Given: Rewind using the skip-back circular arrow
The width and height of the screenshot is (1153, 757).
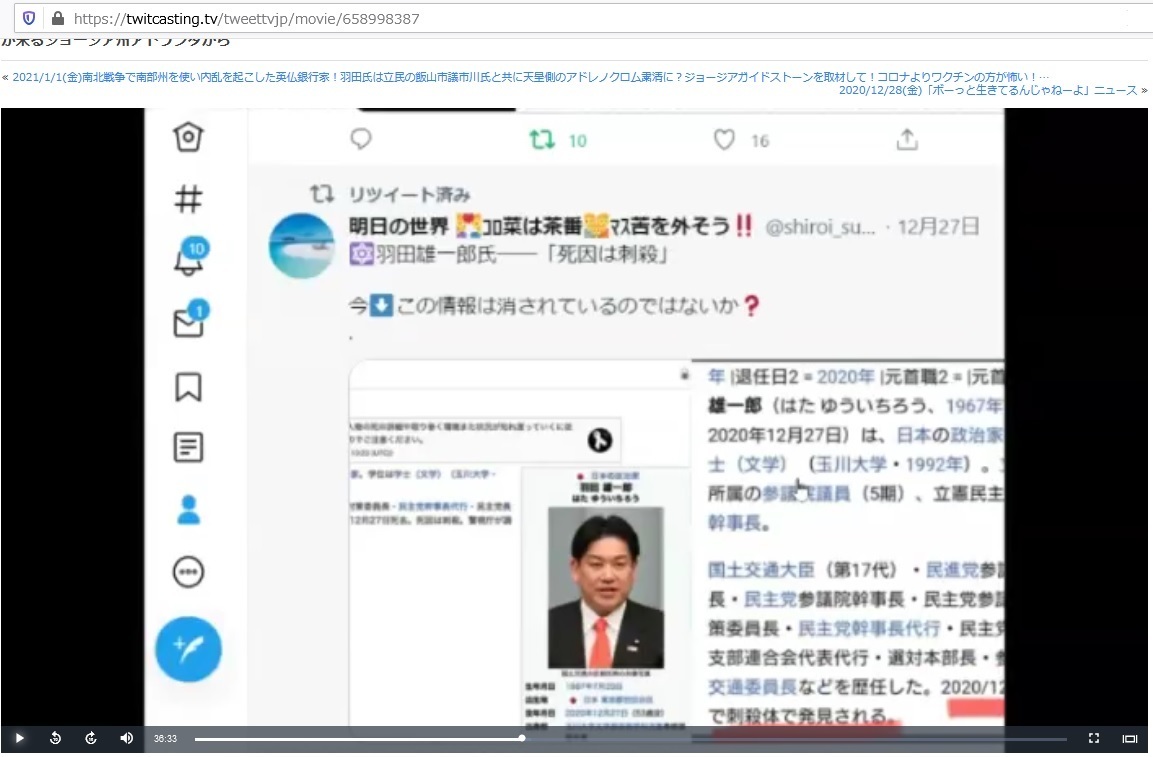Looking at the screenshot, I should tap(55, 738).
